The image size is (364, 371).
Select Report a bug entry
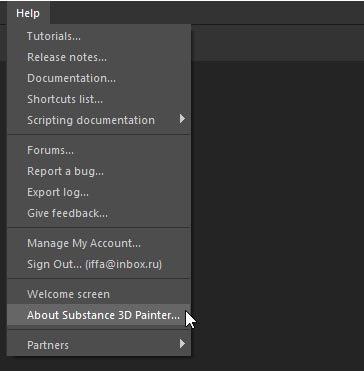(x=99, y=171)
